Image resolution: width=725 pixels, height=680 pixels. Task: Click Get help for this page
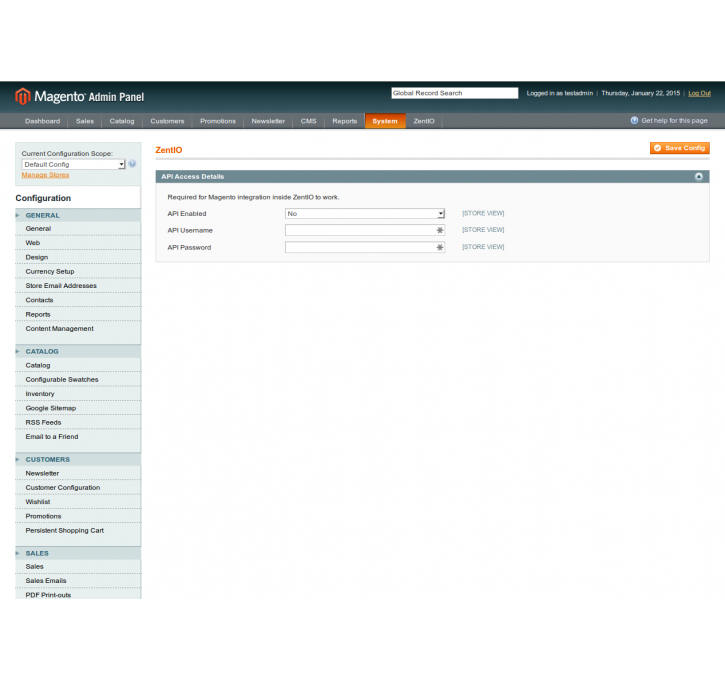click(x=674, y=121)
